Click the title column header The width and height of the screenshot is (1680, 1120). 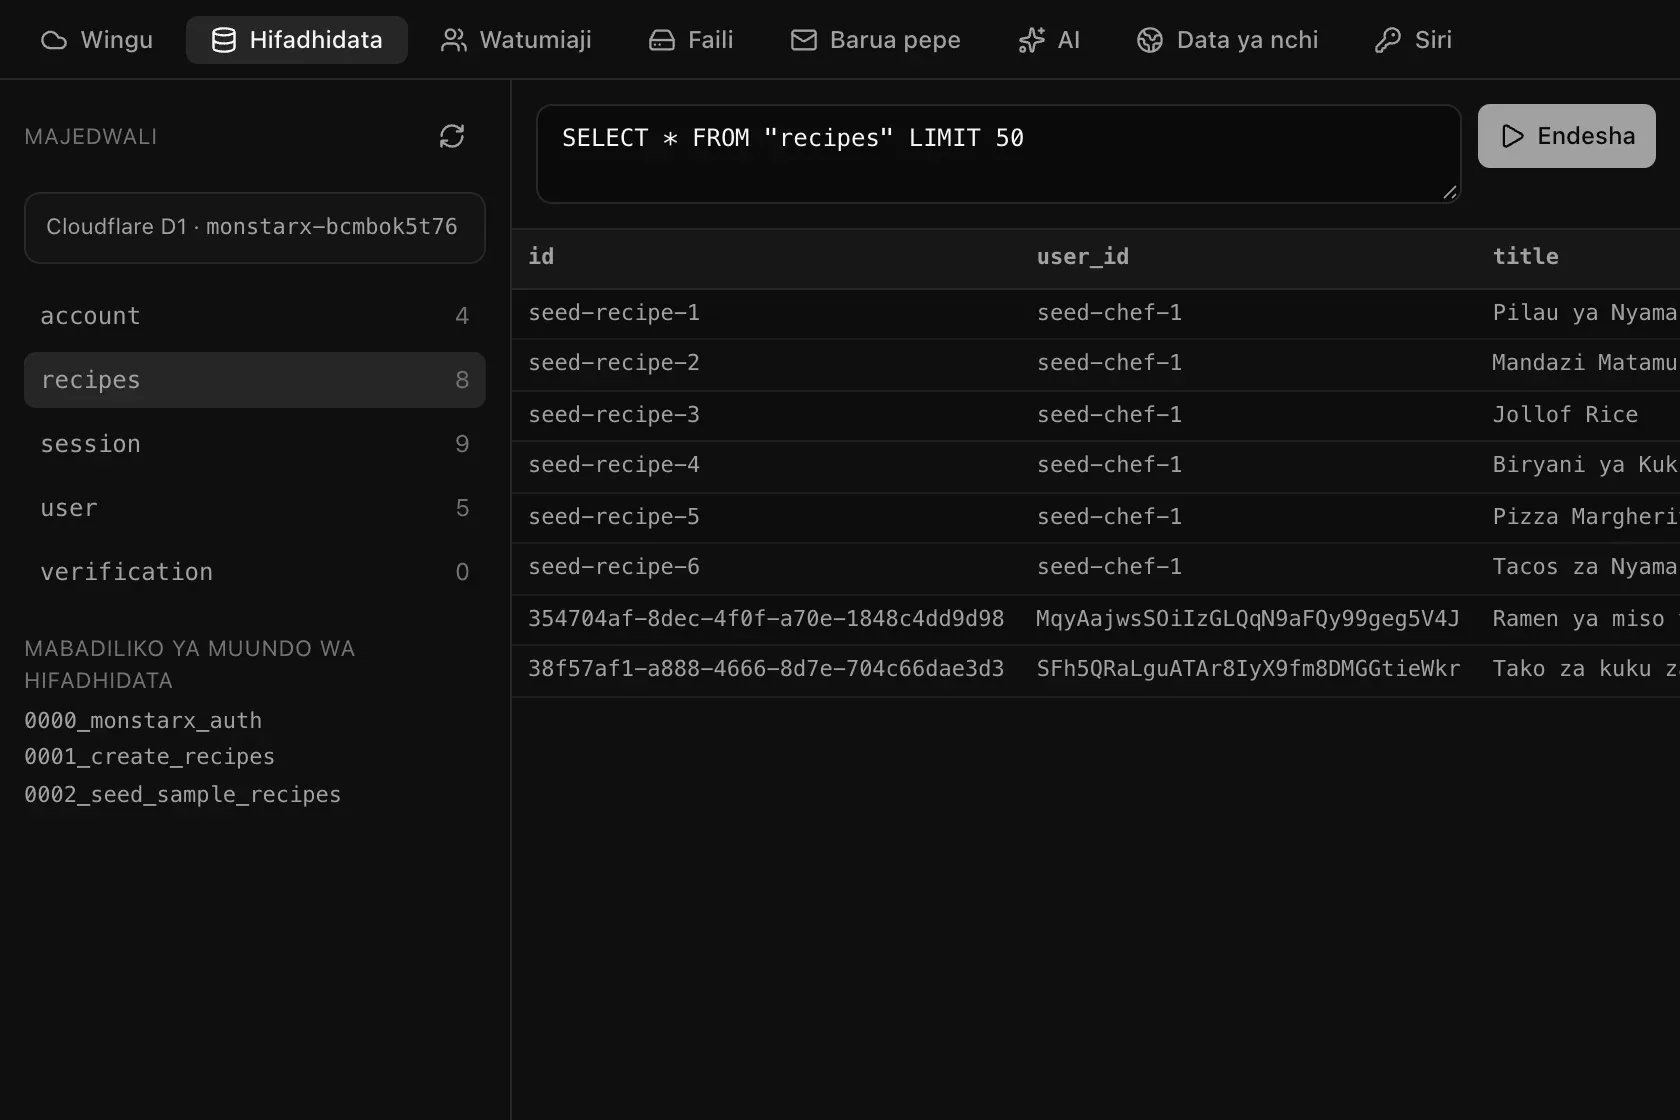tap(1526, 257)
